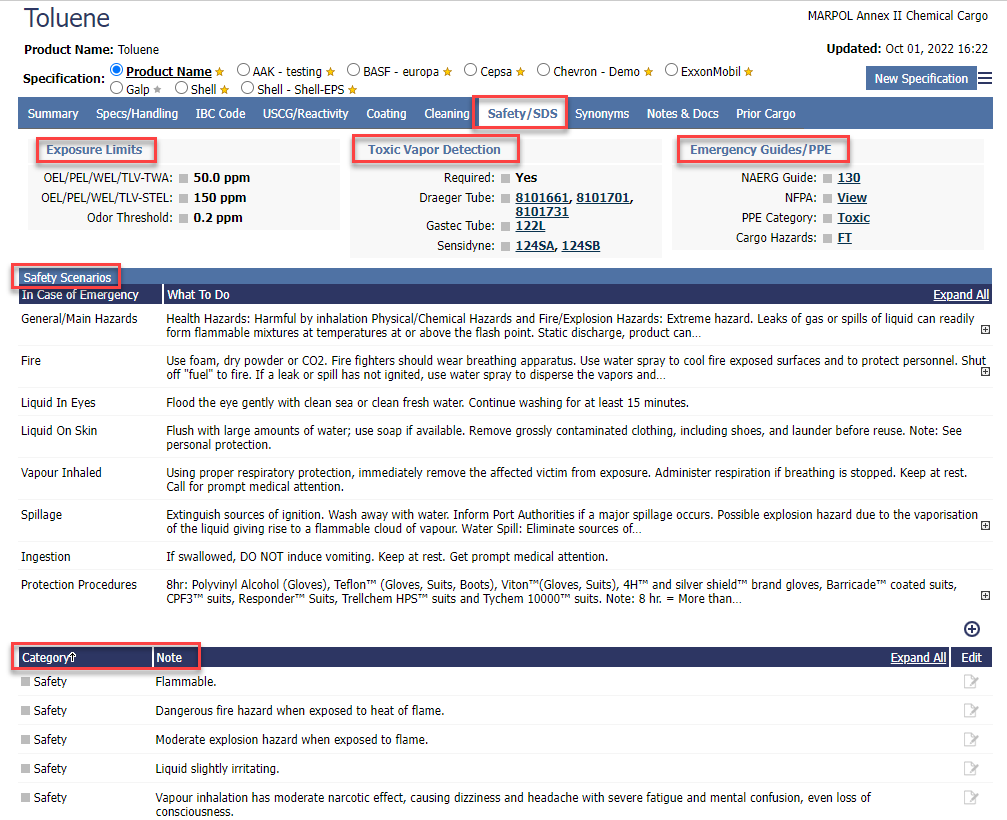
Task: Click the star icon next to Galp
Action: tap(156, 90)
